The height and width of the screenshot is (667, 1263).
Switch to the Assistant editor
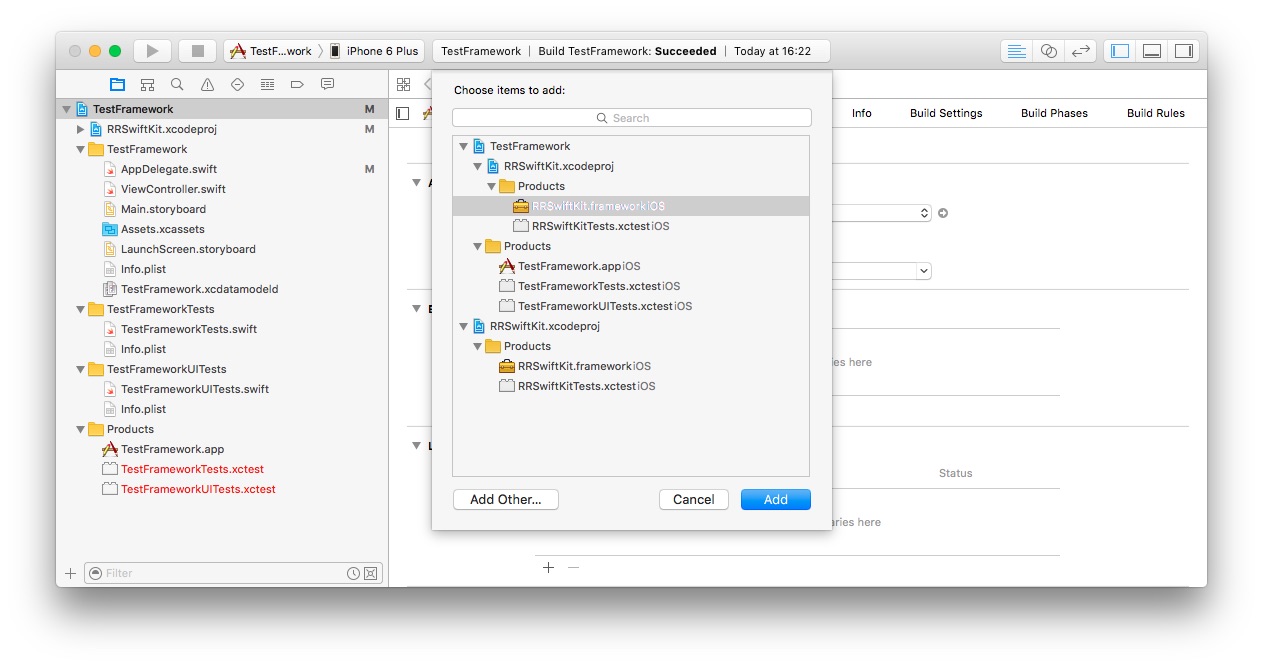[1048, 51]
